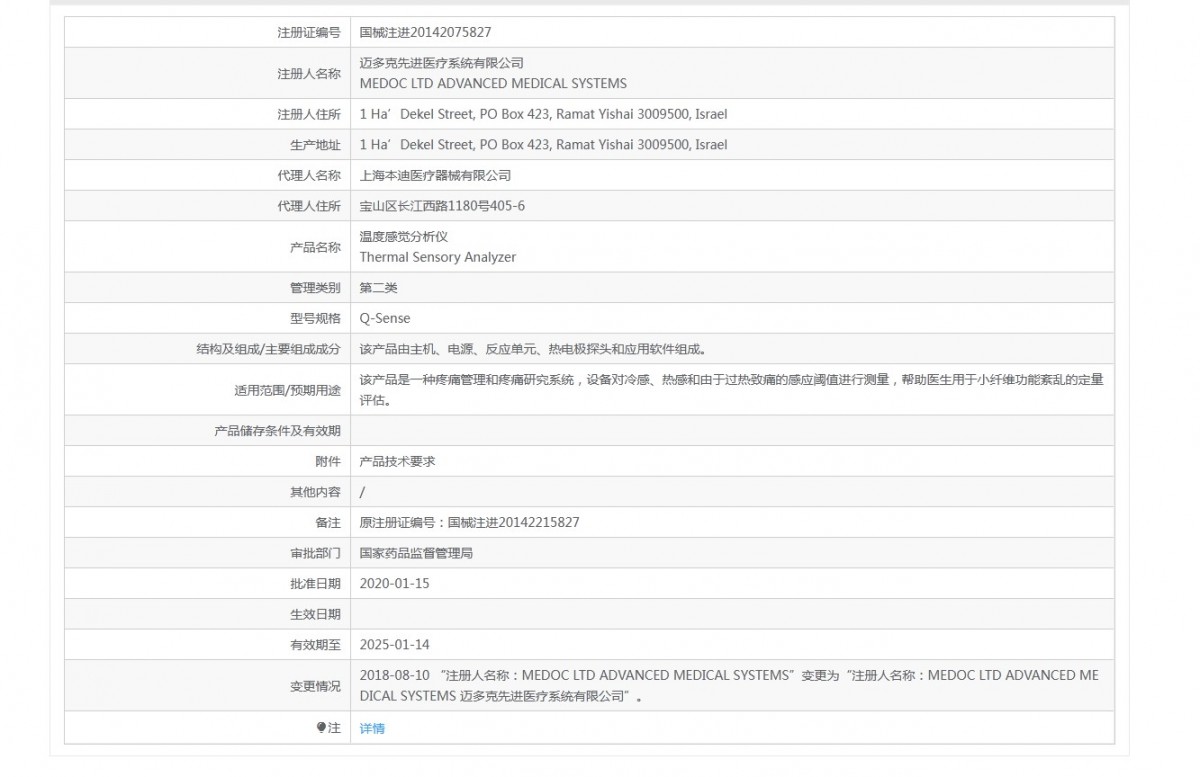Click the approval date 2020-01-15

pos(394,583)
